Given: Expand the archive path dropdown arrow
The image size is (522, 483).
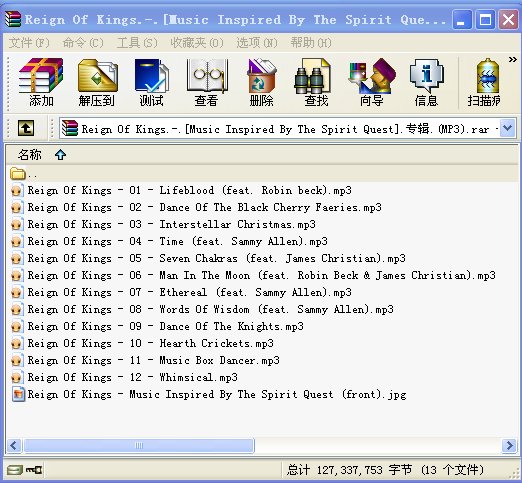Looking at the screenshot, I should point(508,128).
